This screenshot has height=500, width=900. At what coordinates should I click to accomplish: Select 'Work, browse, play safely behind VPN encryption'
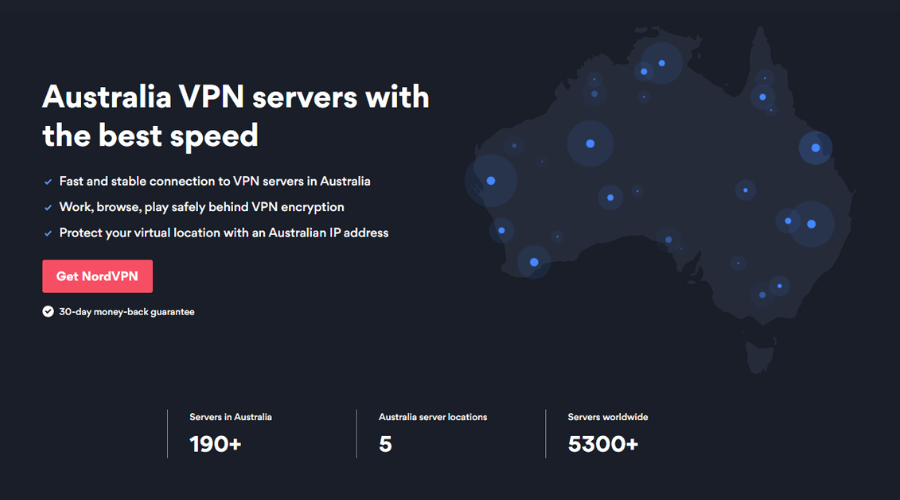(x=201, y=207)
